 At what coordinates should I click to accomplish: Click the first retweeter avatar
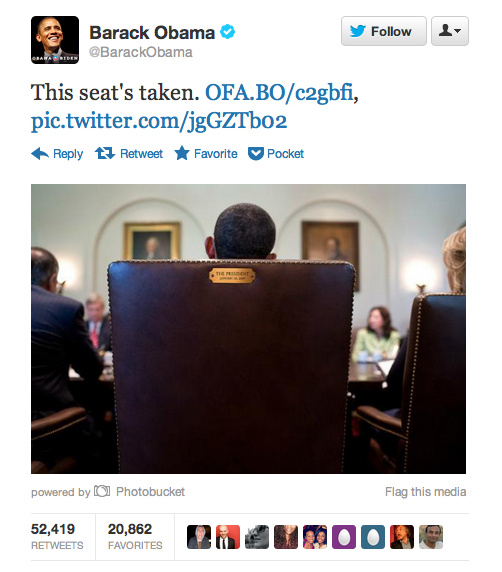(199, 537)
